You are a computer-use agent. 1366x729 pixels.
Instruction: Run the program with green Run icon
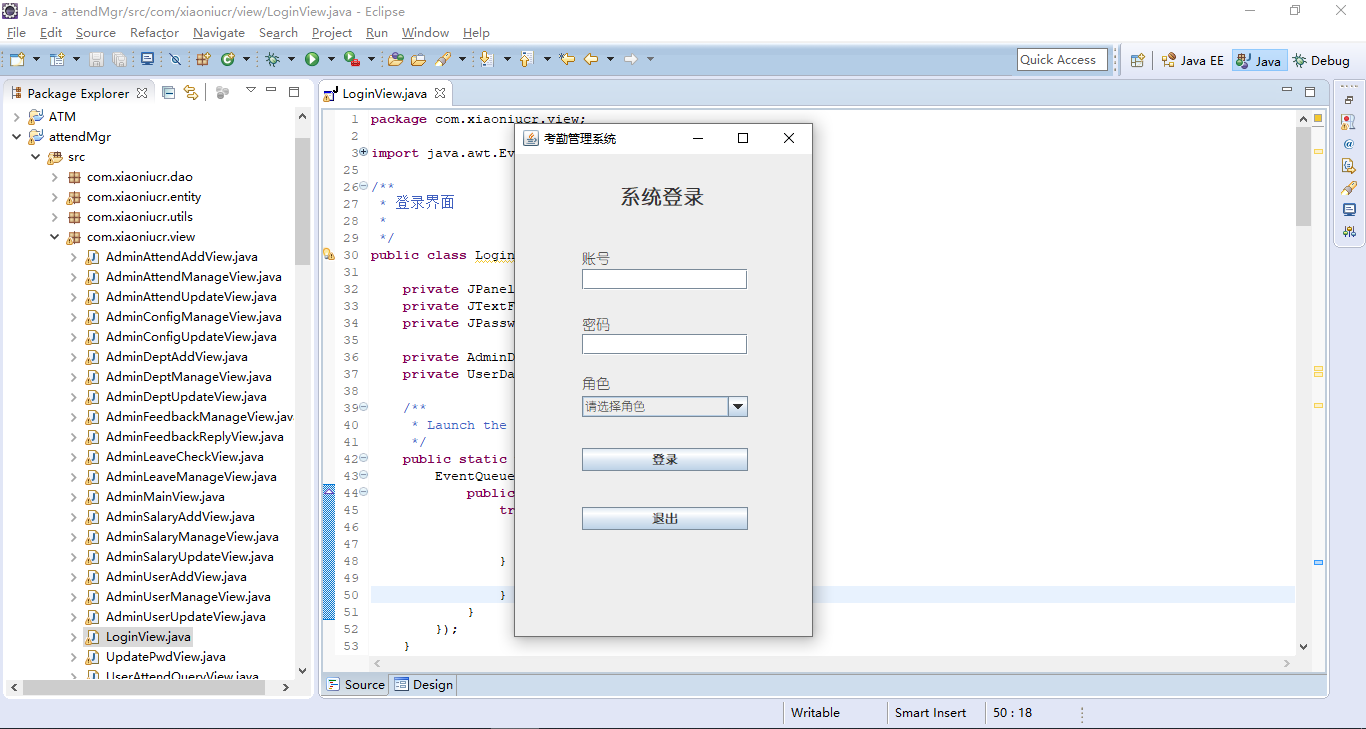coord(312,59)
